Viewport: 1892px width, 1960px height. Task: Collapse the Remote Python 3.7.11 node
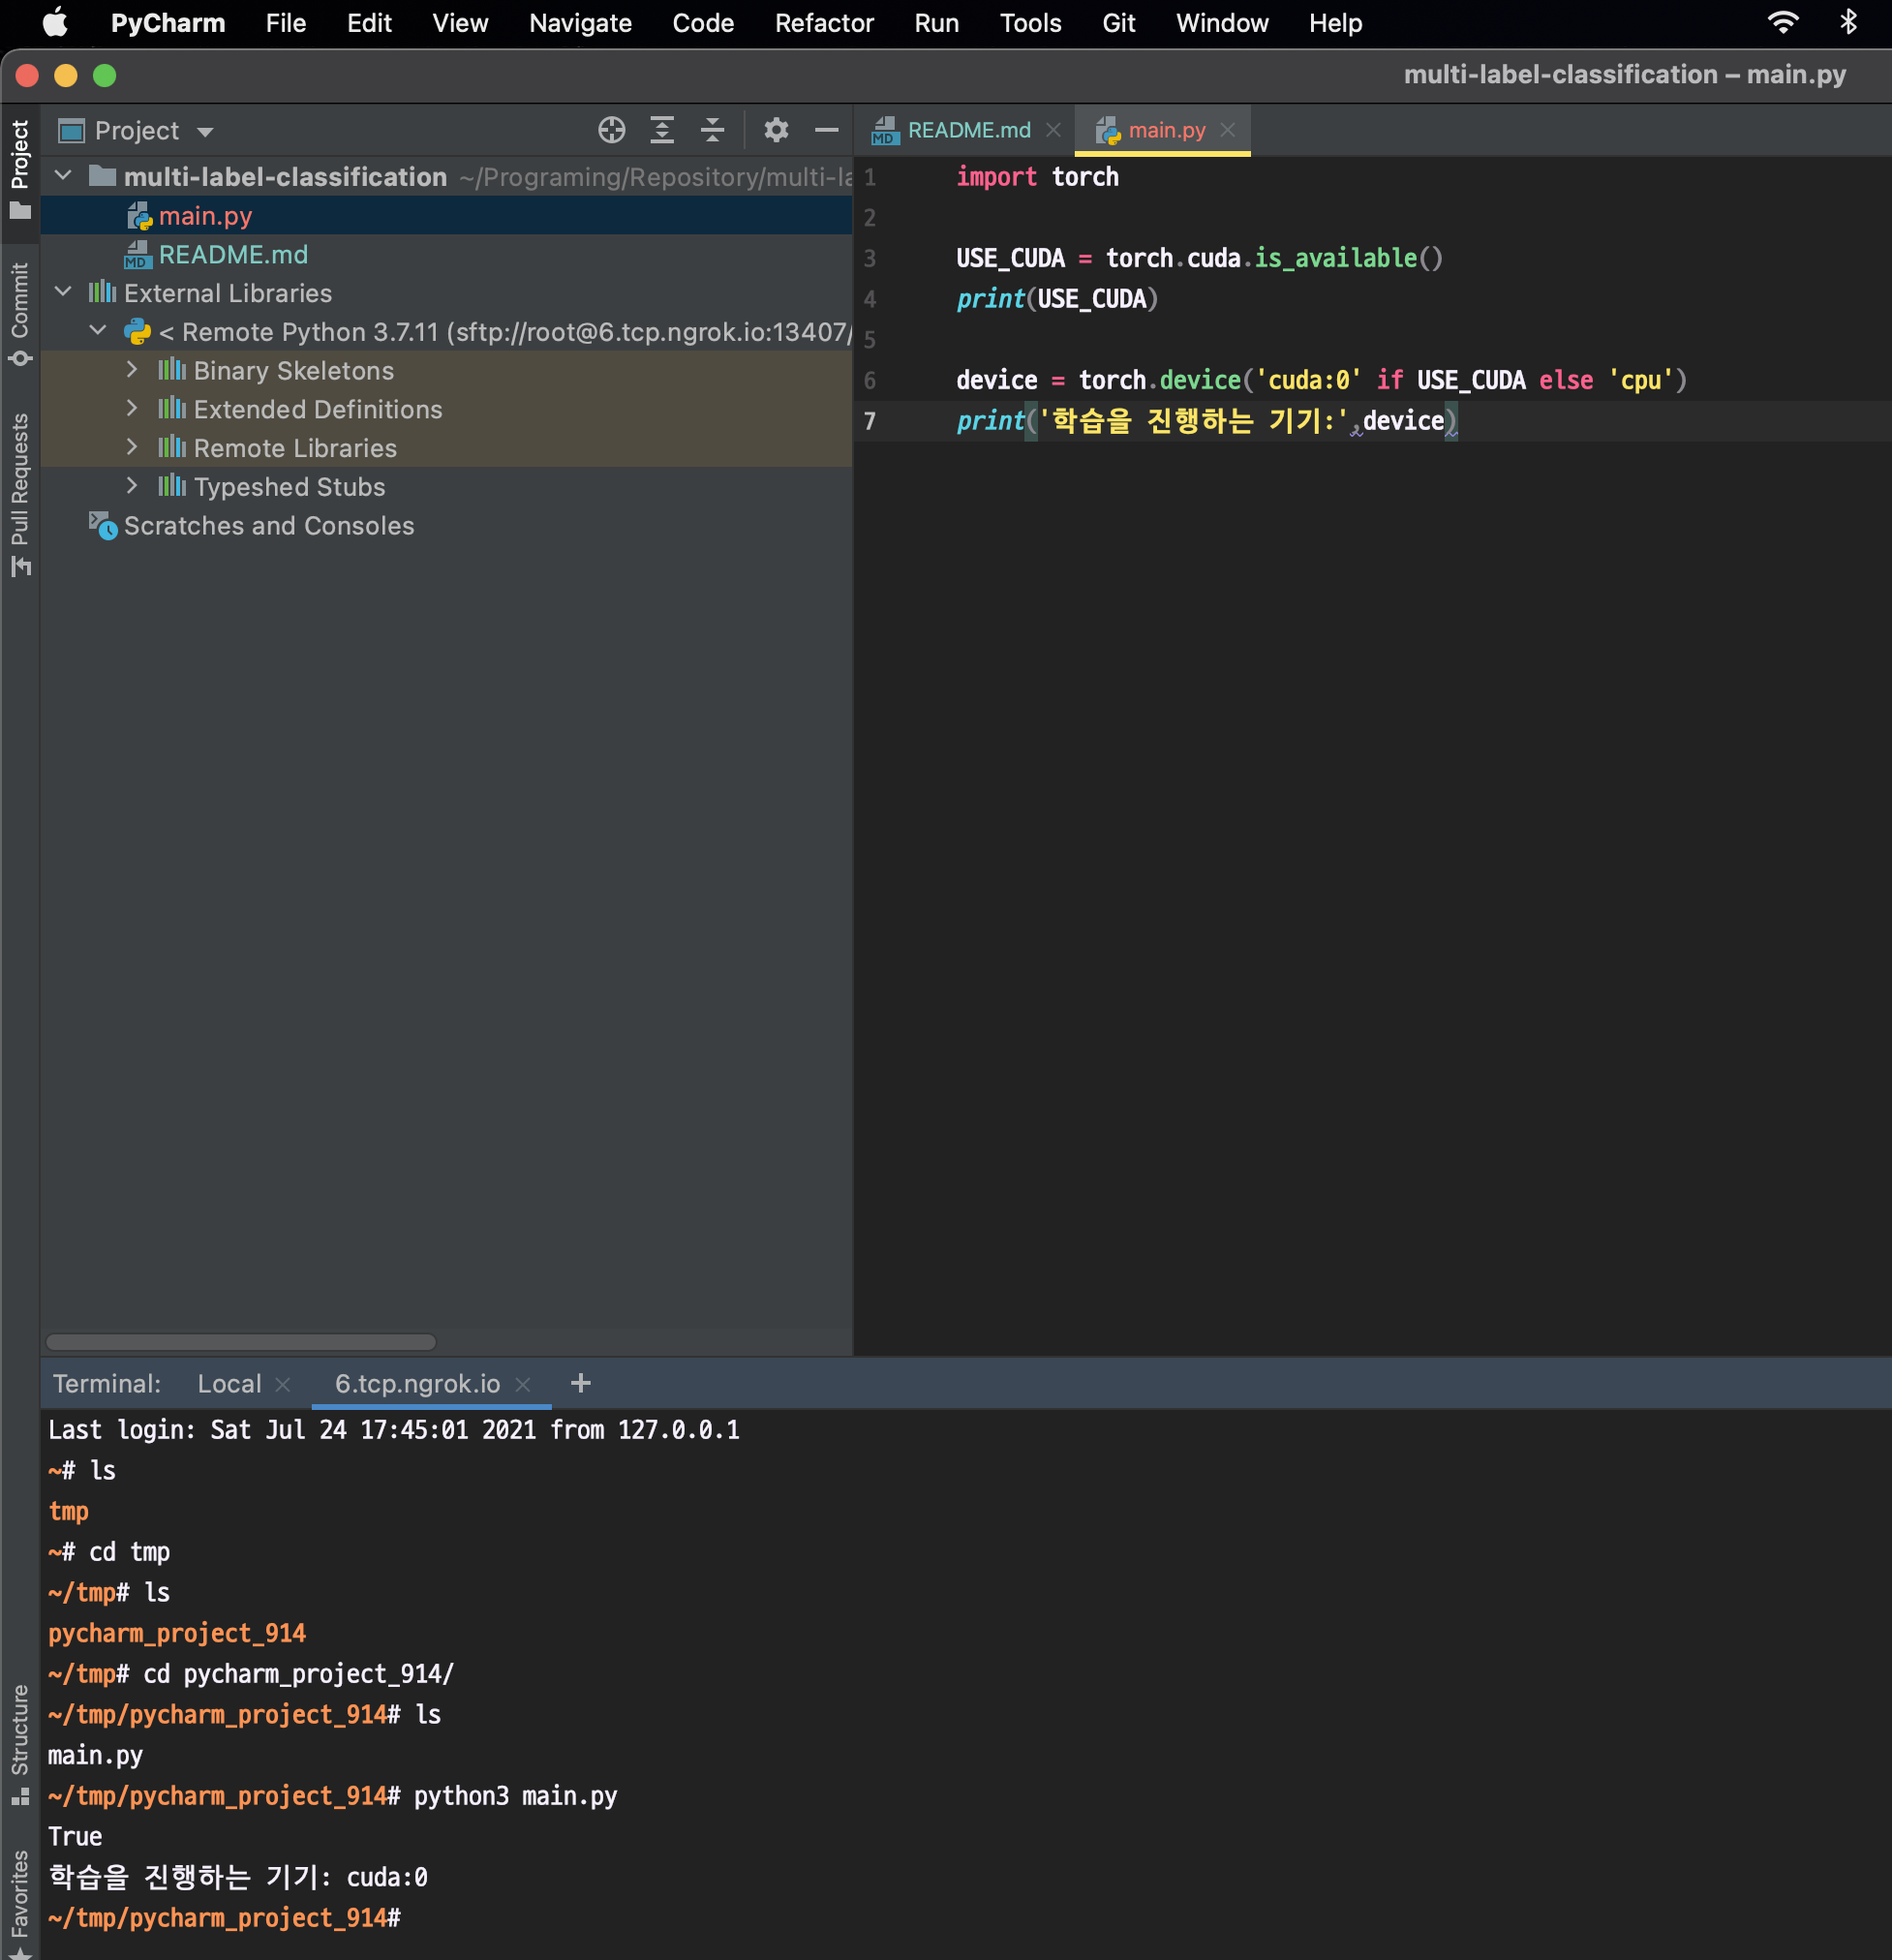(x=98, y=331)
